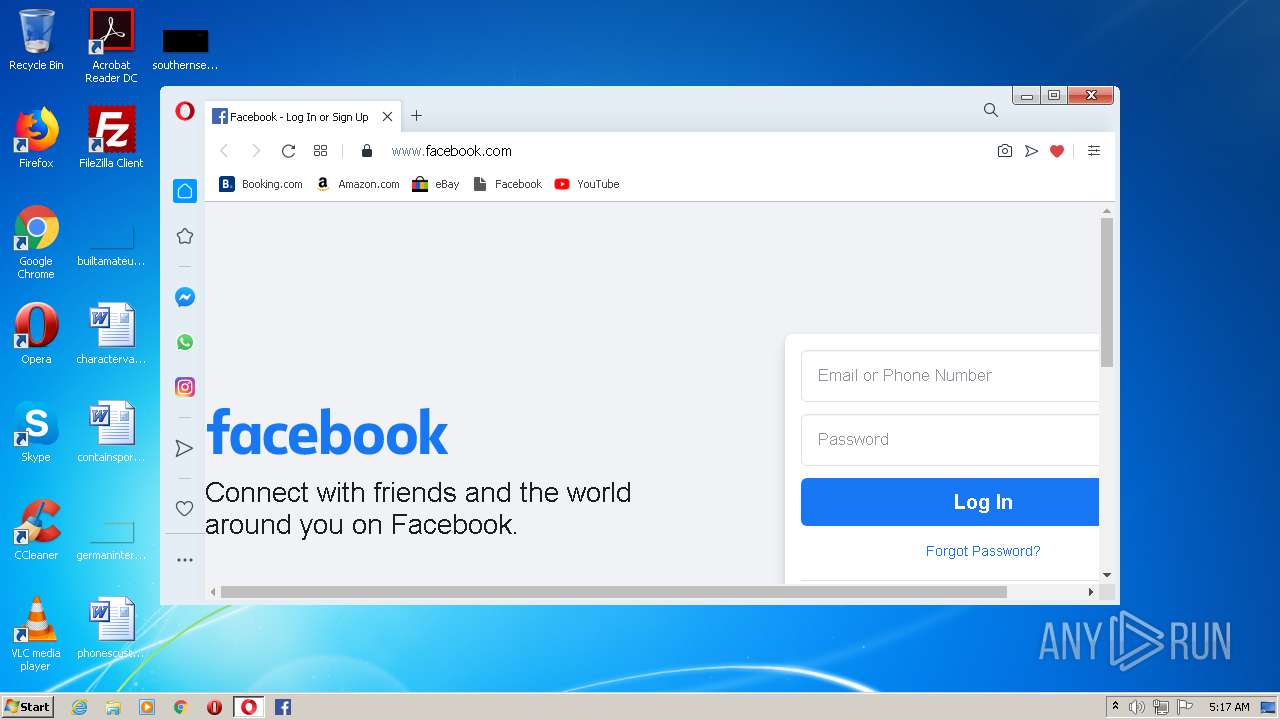This screenshot has width=1280, height=720.
Task: Show hidden tray icons arrow
Action: [x=1115, y=707]
